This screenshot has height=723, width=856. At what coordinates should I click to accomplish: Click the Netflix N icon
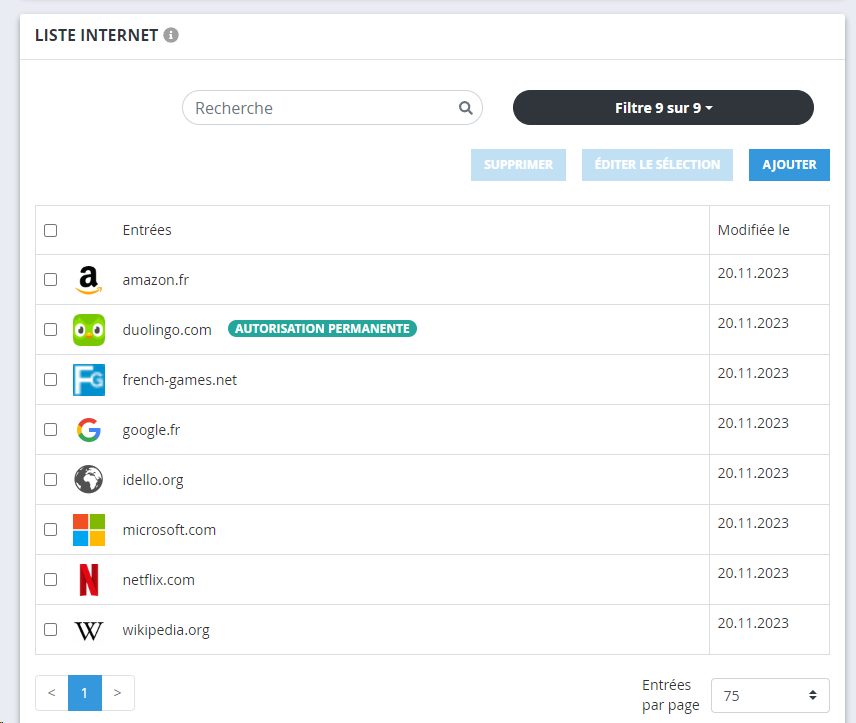pos(89,579)
